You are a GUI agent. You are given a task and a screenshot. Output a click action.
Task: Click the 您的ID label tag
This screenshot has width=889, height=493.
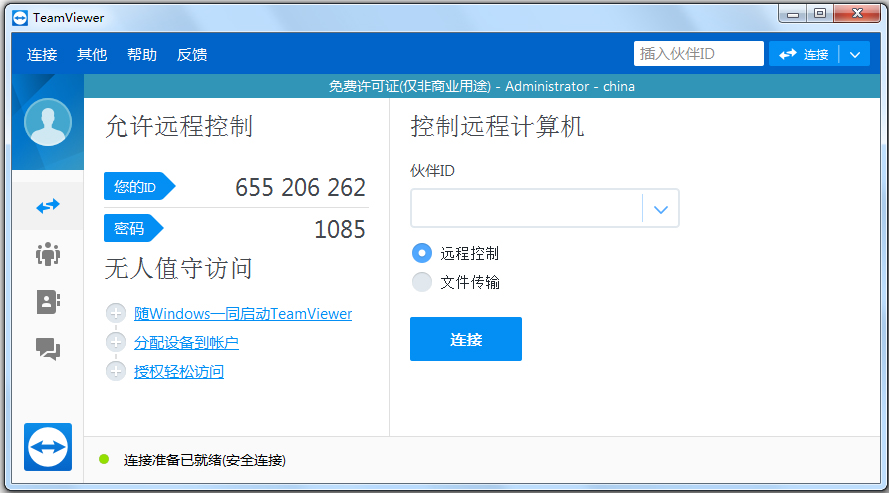(139, 186)
